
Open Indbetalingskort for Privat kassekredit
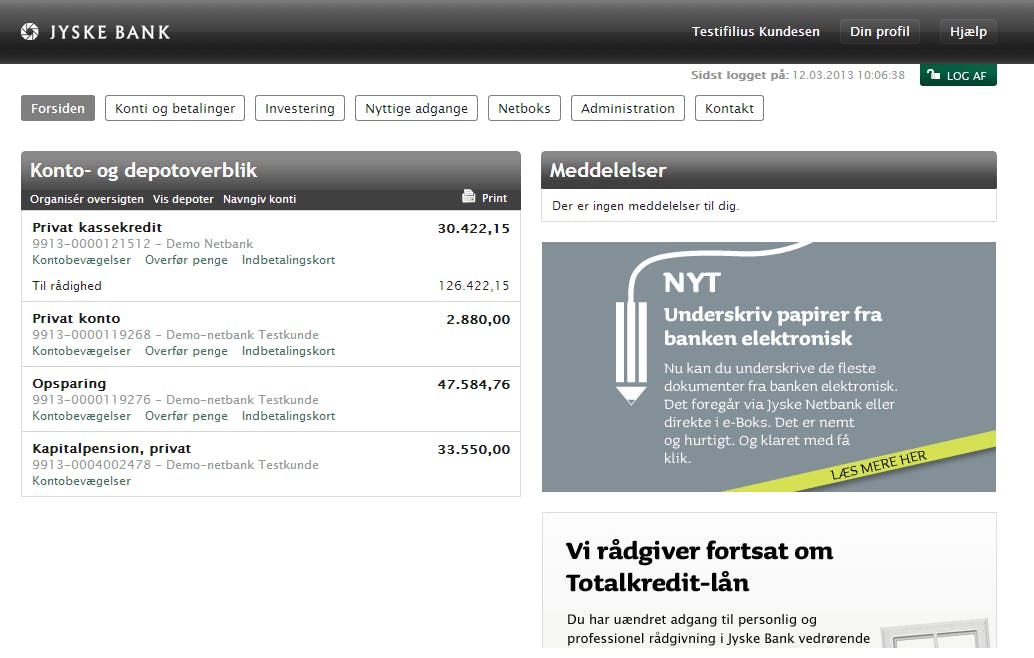click(288, 260)
